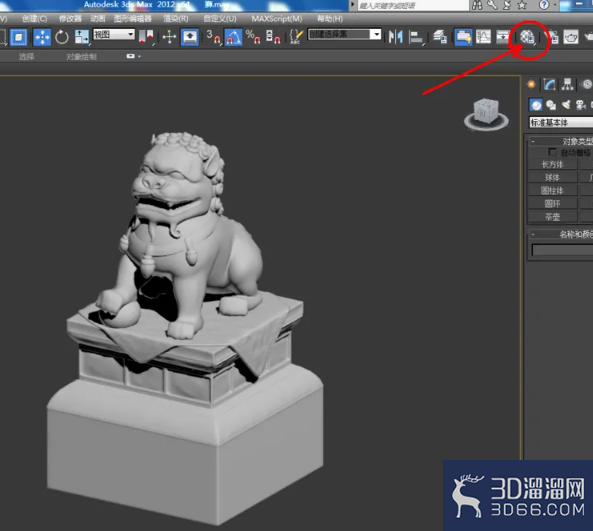Open the 渲染(R) menu

coord(176,19)
